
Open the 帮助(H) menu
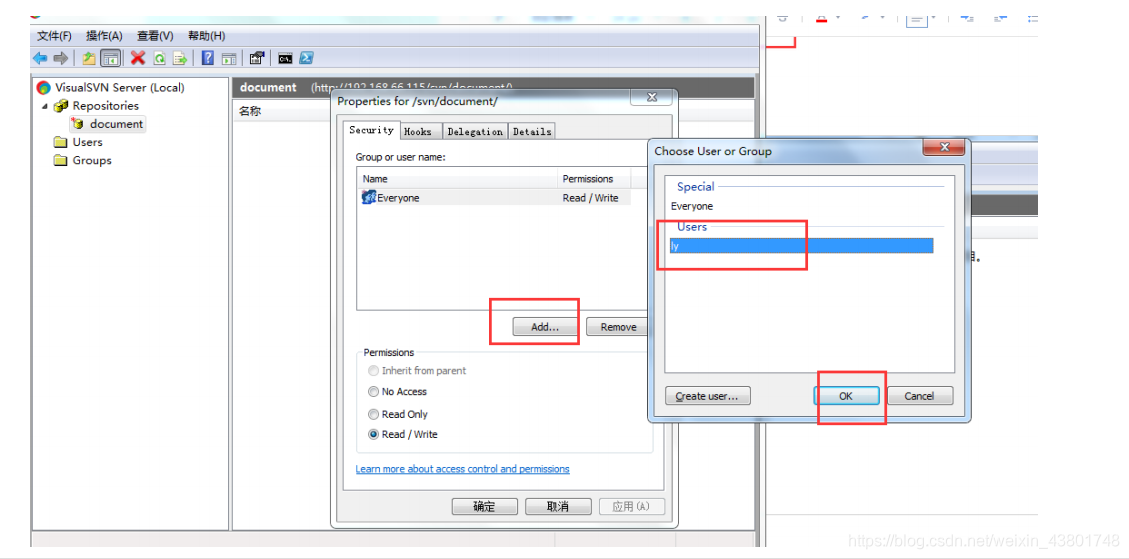(x=206, y=36)
